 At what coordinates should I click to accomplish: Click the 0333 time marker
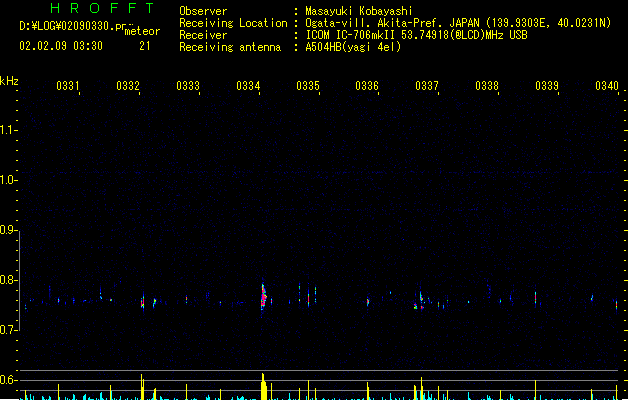(x=188, y=85)
